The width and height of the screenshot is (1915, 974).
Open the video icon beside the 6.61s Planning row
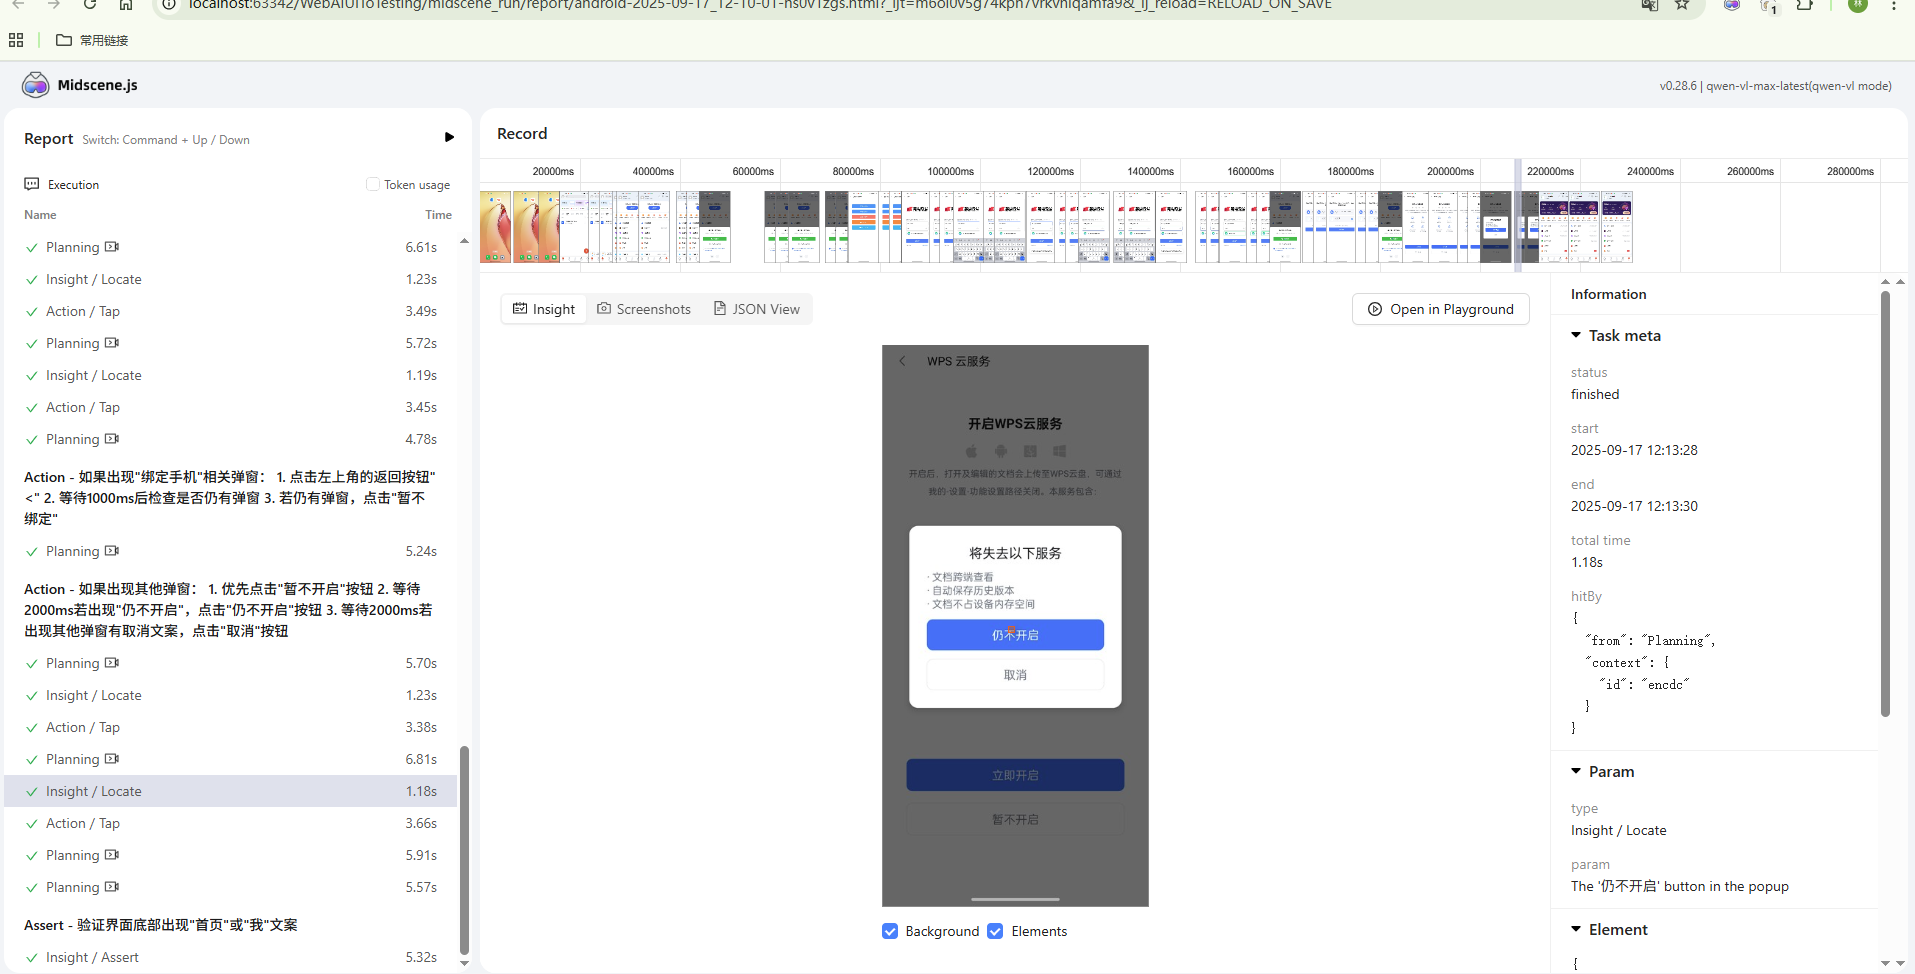pos(112,247)
